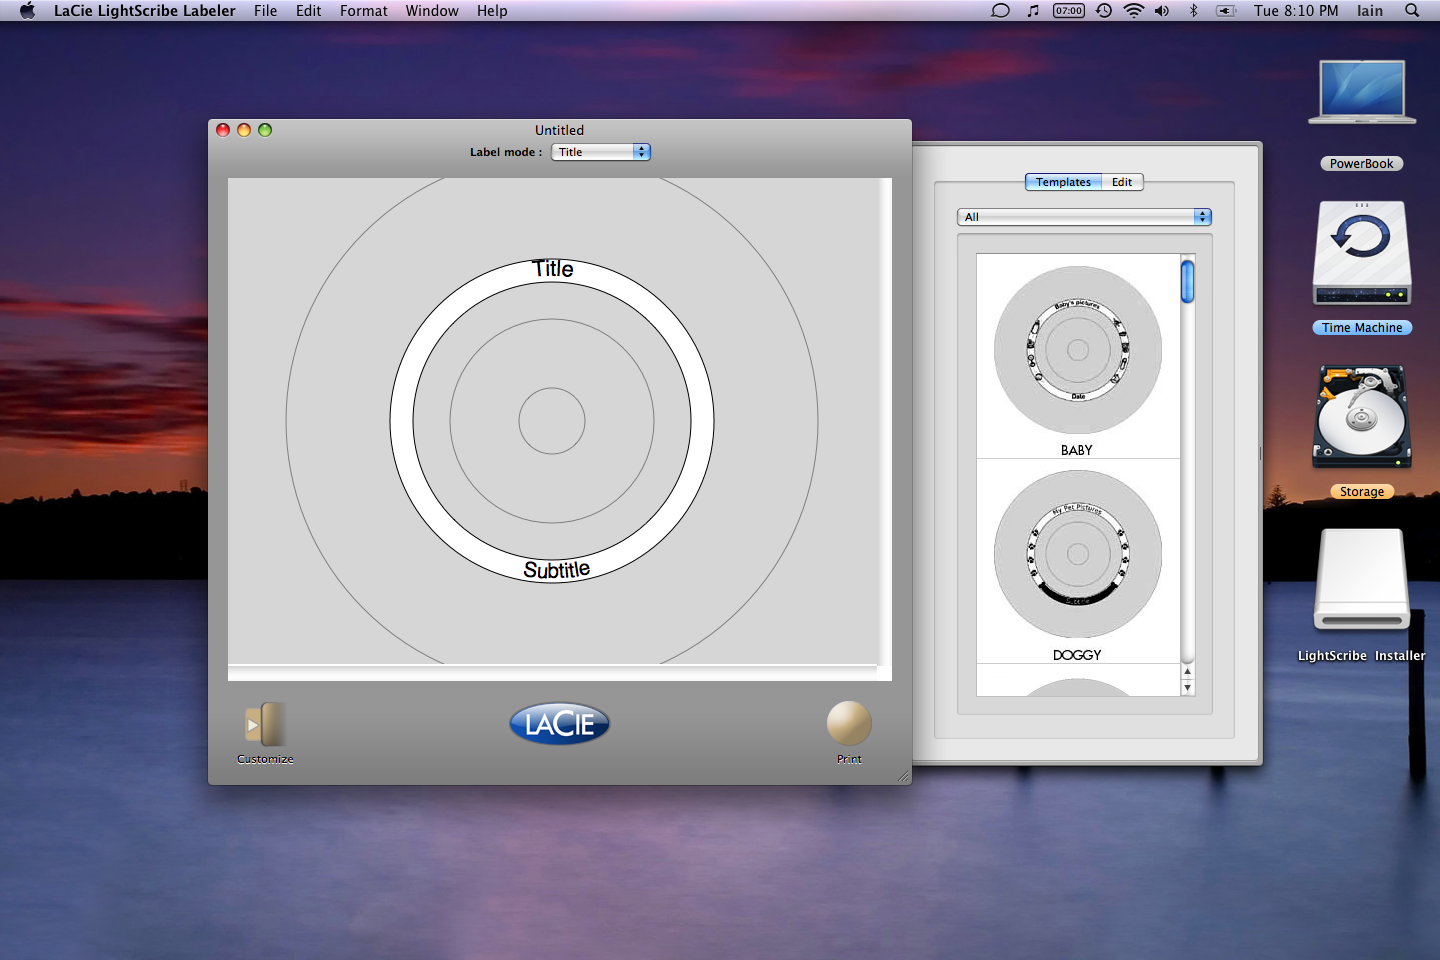Click the clock Tue 8:10 PM

tap(1296, 11)
